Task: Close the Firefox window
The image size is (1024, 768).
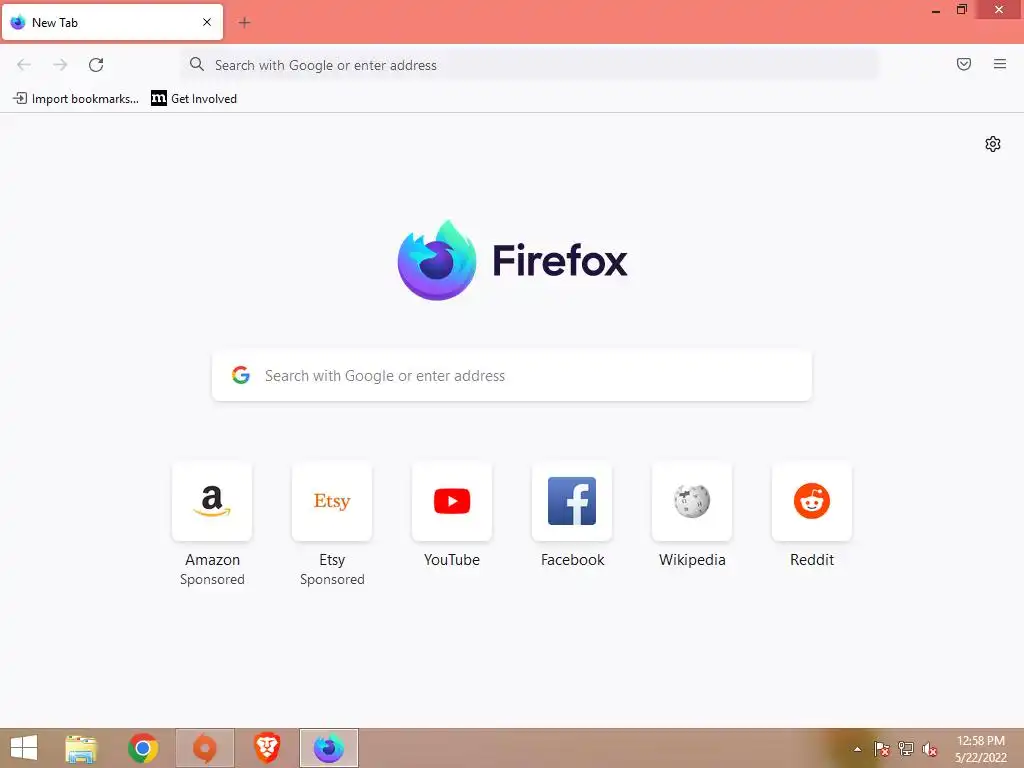Action: pos(999,9)
